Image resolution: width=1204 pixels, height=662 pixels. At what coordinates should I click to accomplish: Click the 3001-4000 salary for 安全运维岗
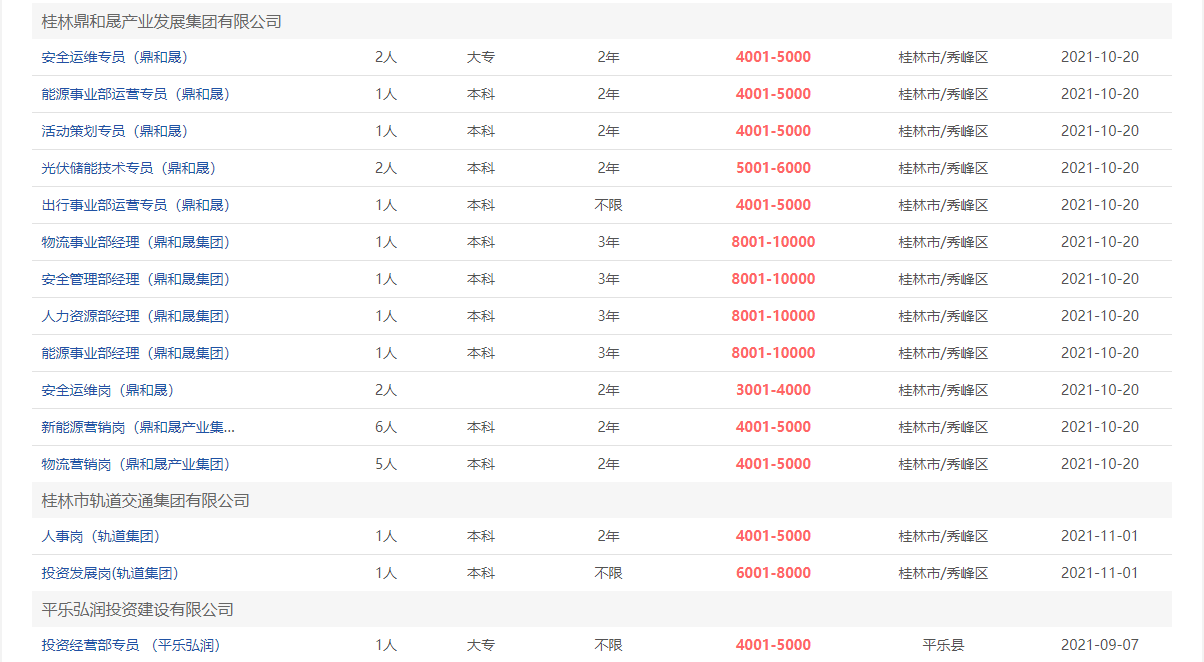coord(773,390)
